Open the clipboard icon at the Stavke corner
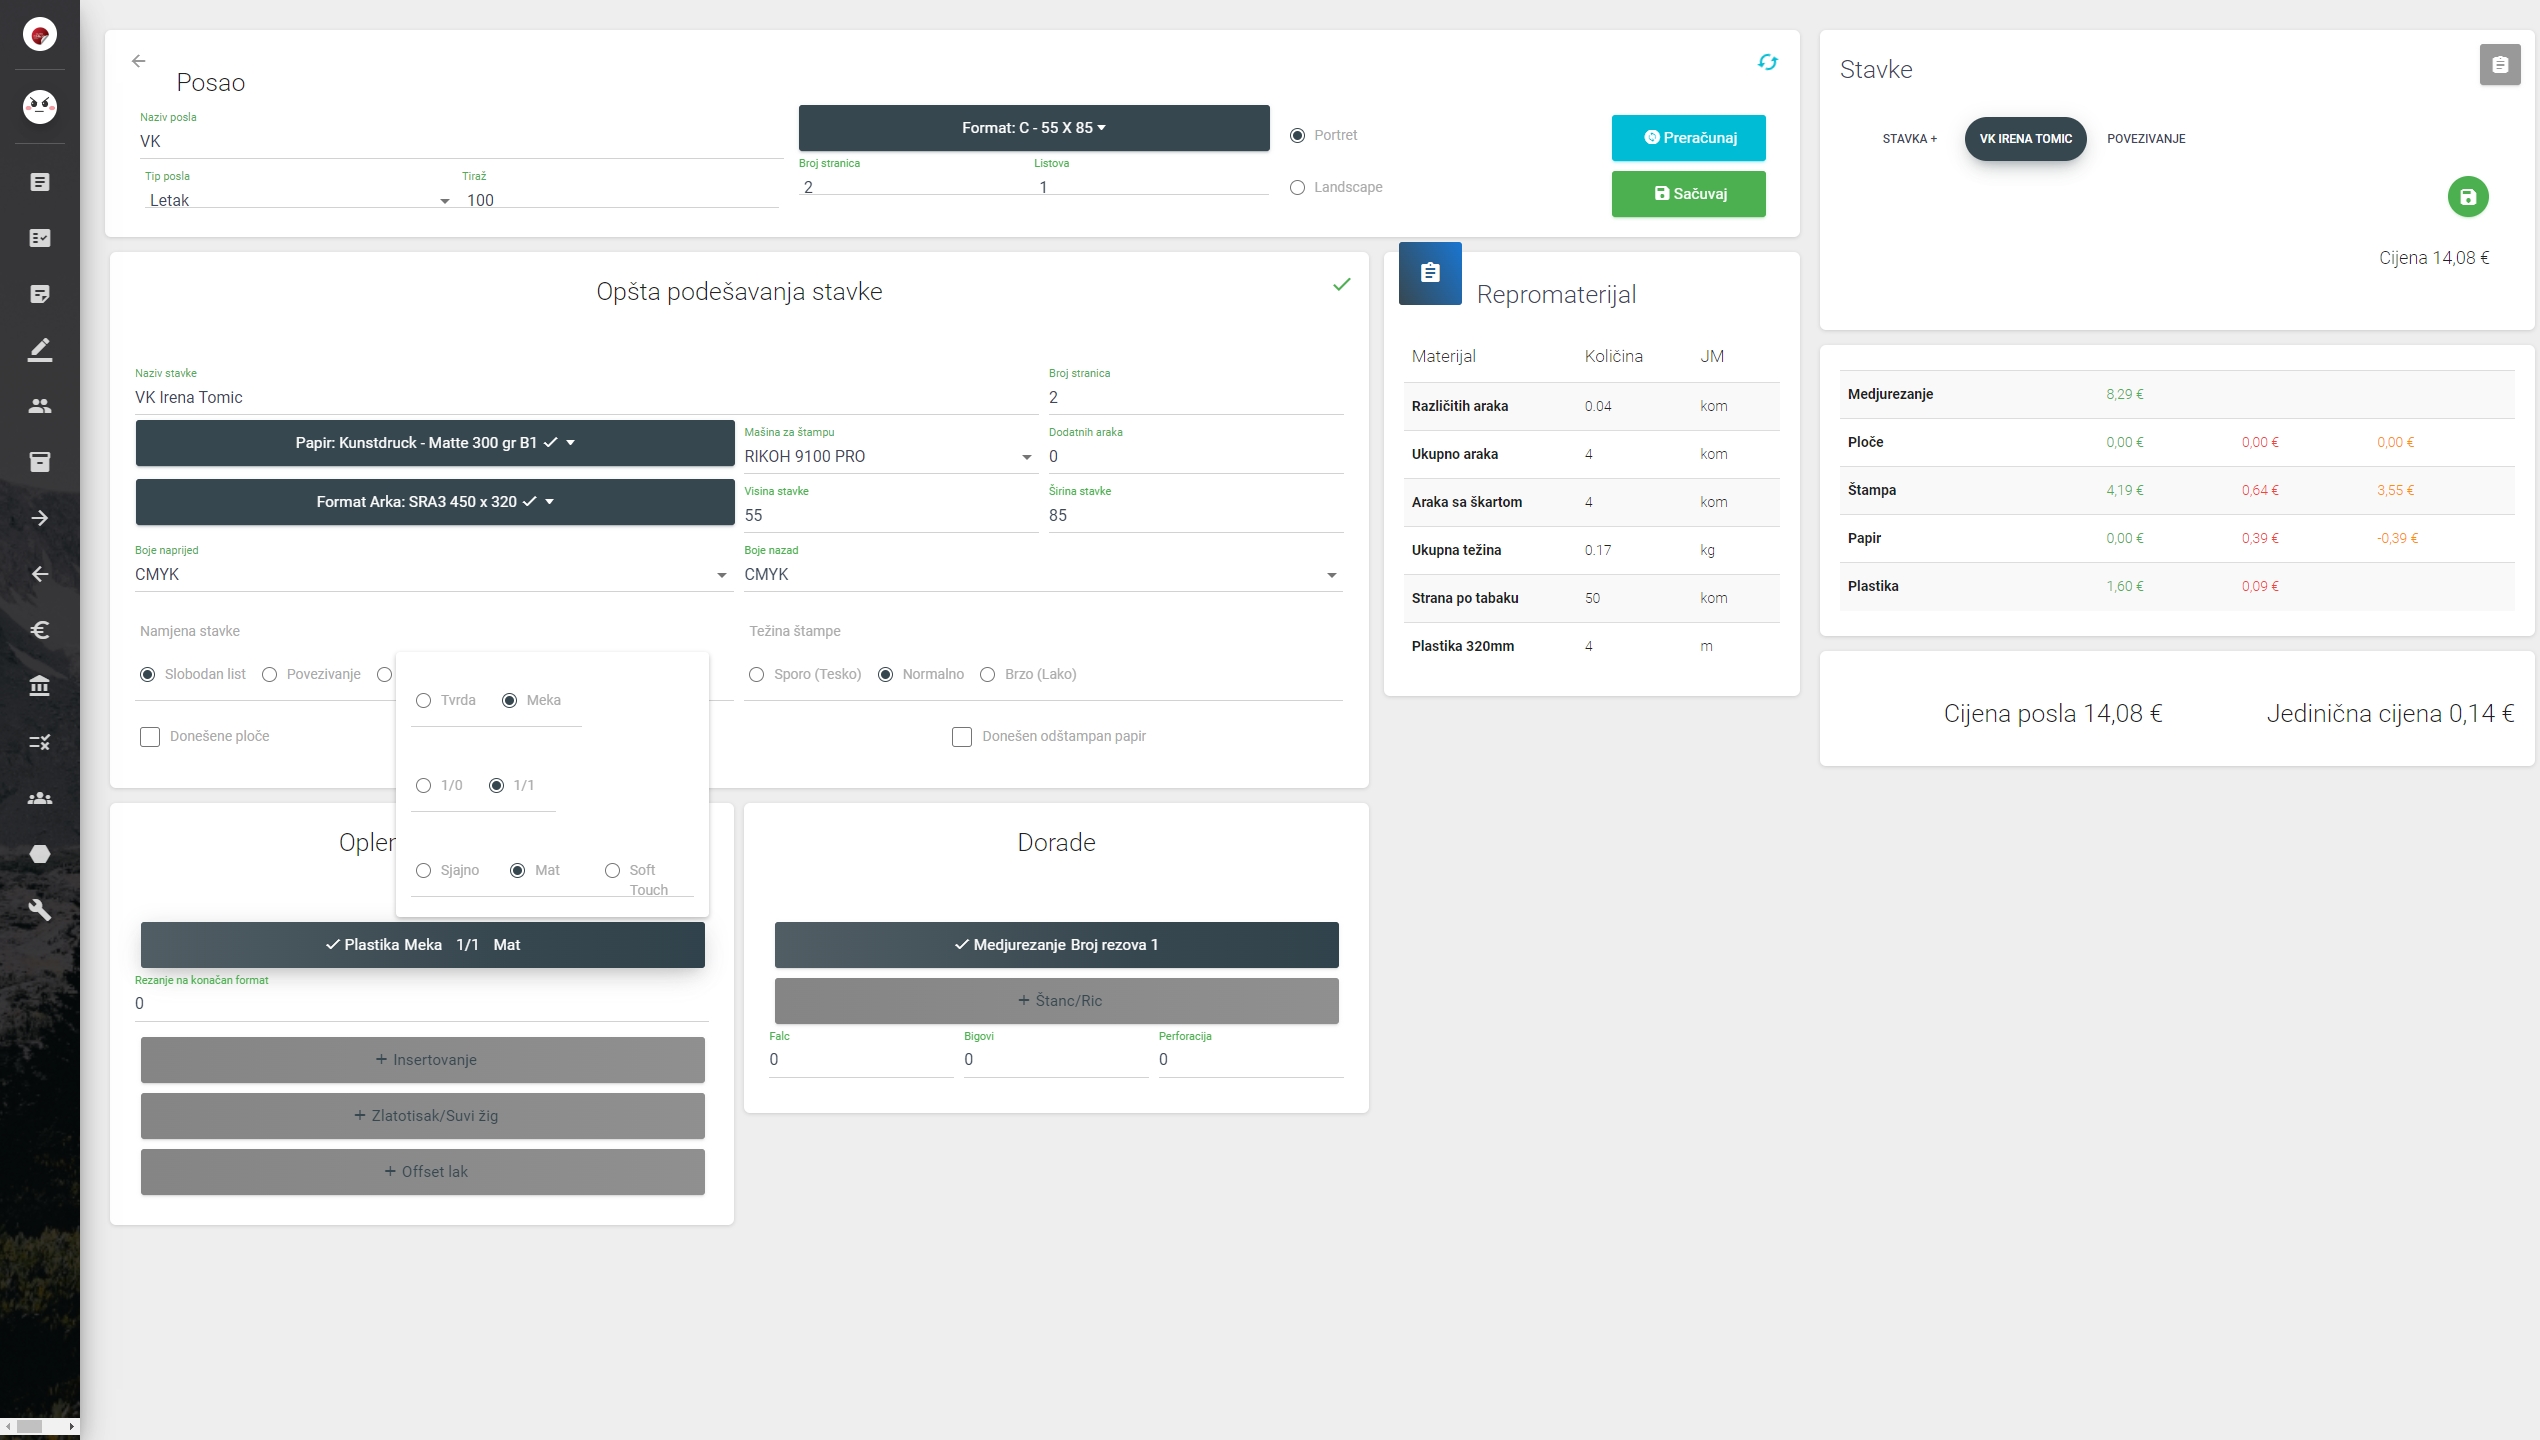 (x=2499, y=65)
